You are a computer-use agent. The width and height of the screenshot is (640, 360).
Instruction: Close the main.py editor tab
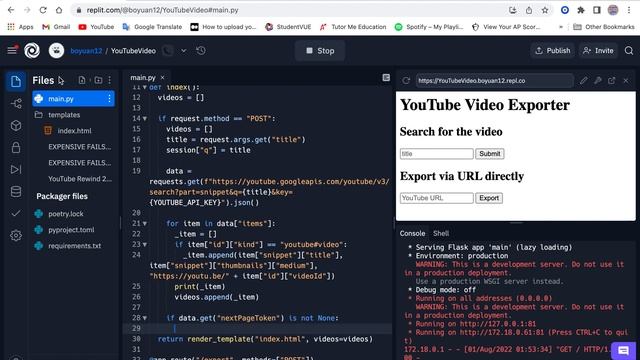pyautogui.click(x=162, y=78)
